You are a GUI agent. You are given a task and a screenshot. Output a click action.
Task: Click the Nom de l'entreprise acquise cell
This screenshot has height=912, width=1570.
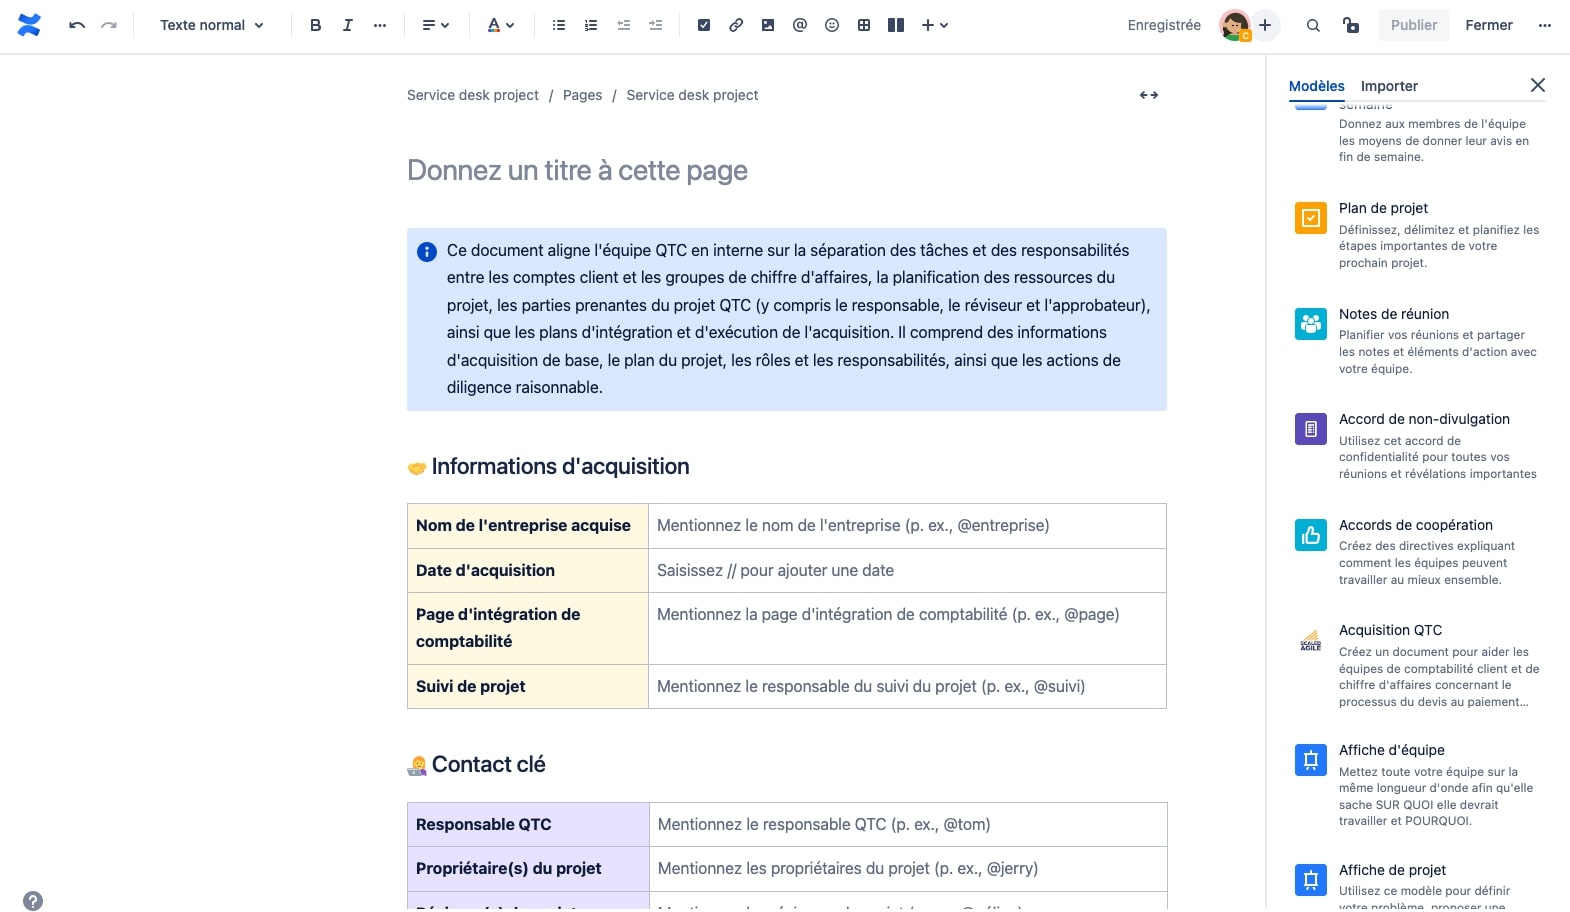tap(528, 526)
